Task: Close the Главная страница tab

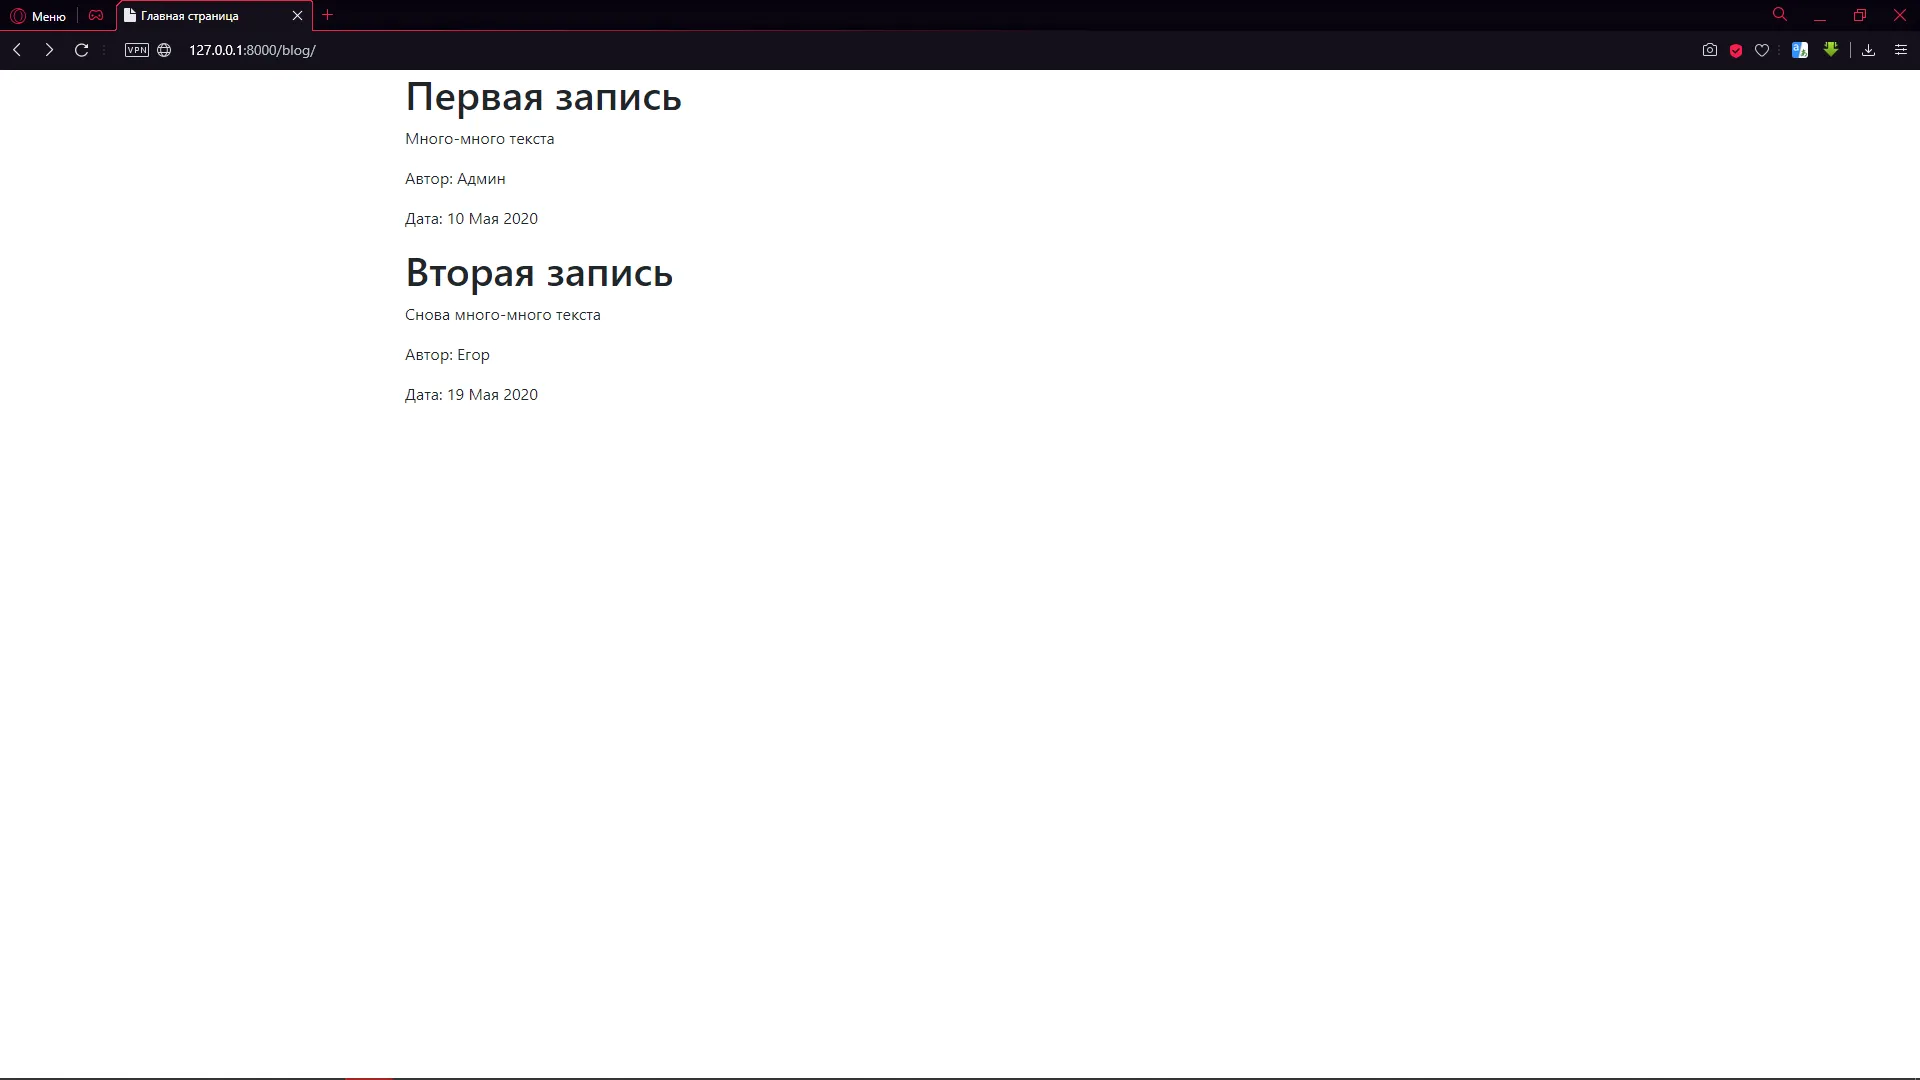Action: coord(297,16)
